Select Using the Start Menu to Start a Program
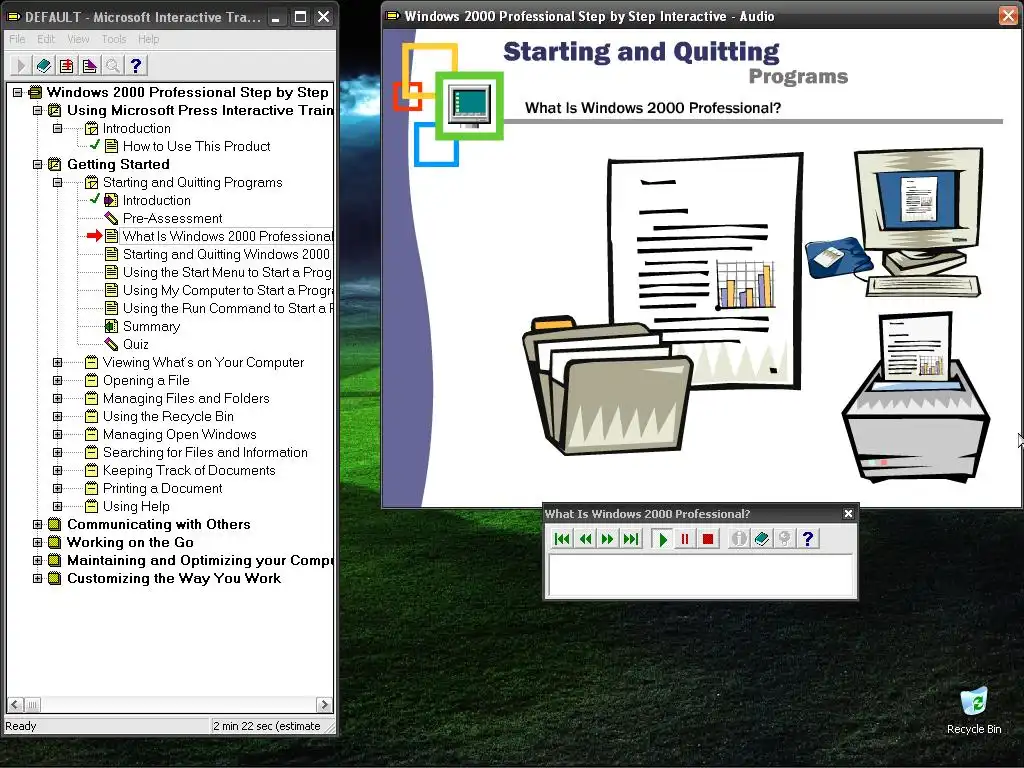 (227, 272)
